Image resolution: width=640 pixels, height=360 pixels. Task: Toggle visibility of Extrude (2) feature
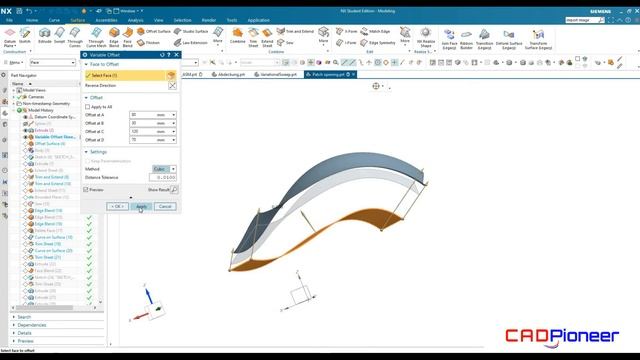[x=25, y=130]
